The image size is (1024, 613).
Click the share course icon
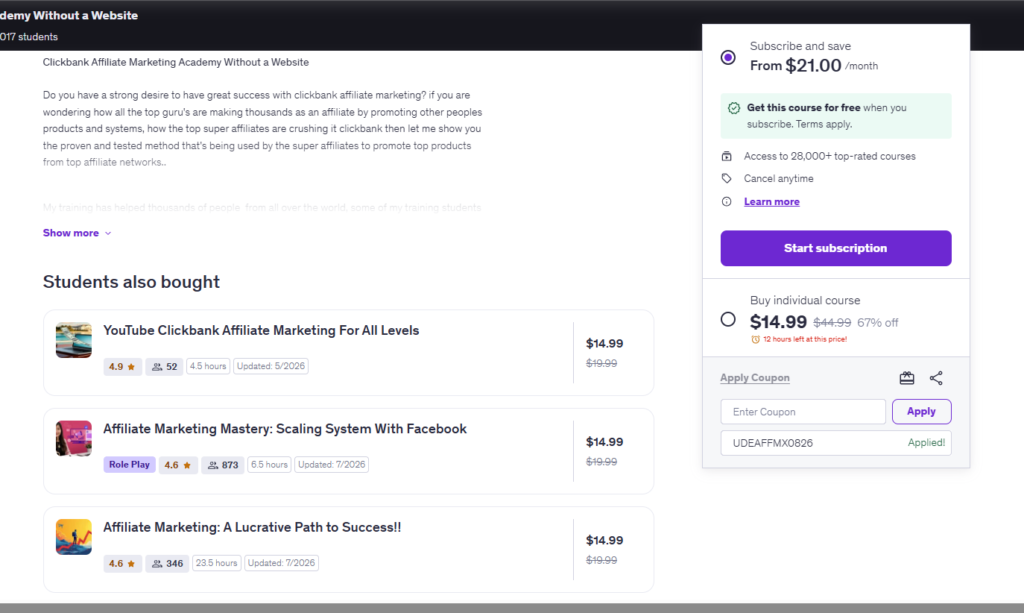(936, 378)
